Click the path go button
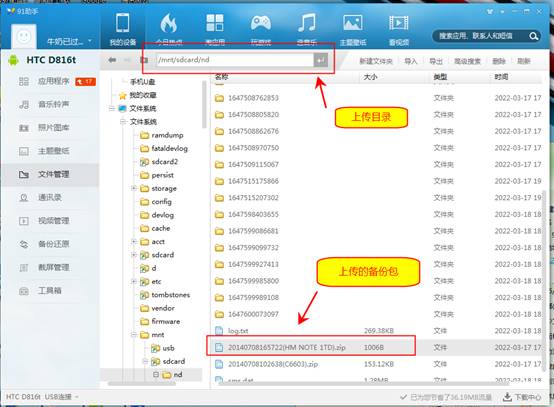The image size is (554, 407). [x=320, y=60]
